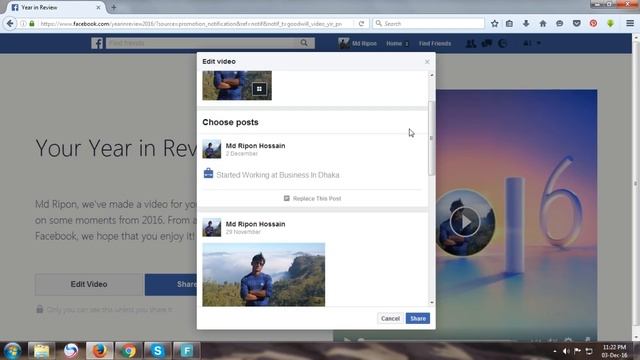Open Md Ripon Hossain 2 December post name

tap(256, 146)
